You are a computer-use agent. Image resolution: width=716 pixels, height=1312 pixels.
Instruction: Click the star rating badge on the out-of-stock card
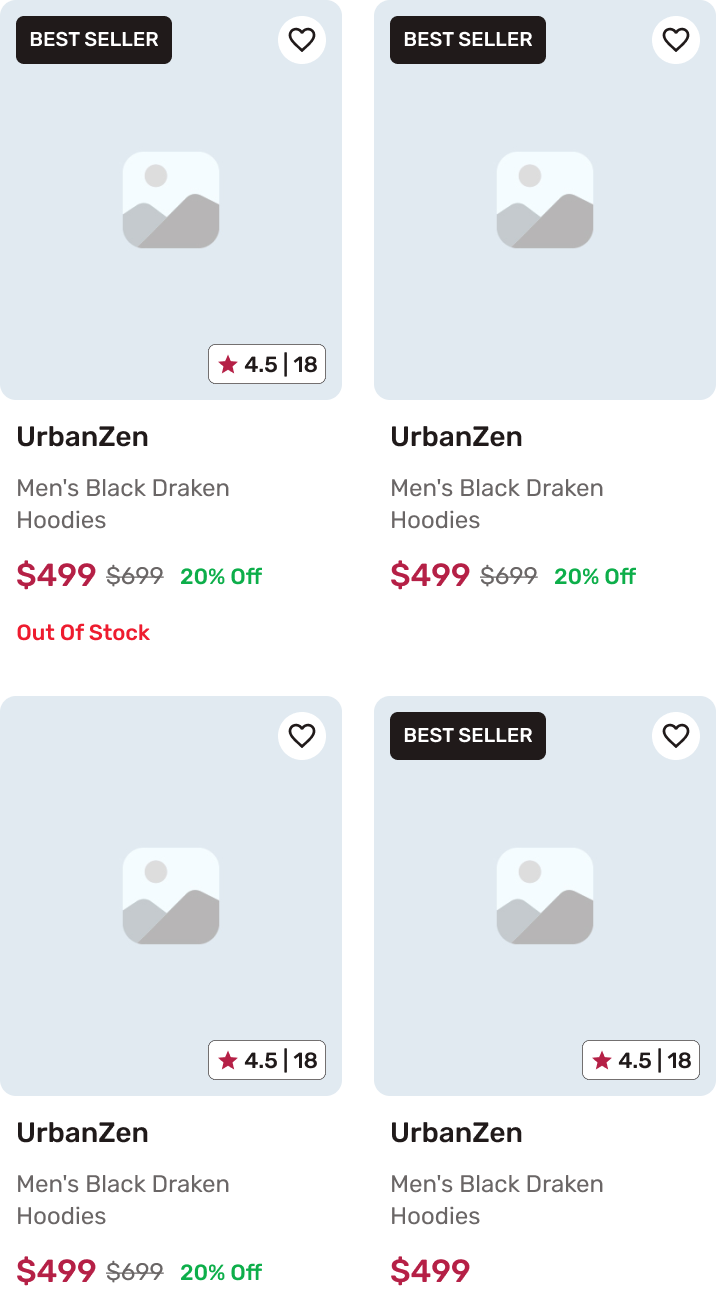pyautogui.click(x=267, y=364)
